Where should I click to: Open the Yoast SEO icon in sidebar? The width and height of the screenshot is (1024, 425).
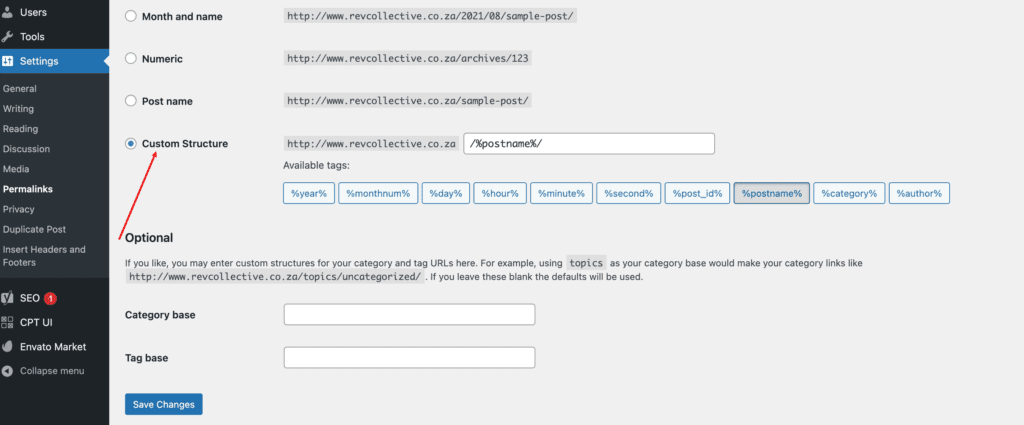click(x=7, y=298)
